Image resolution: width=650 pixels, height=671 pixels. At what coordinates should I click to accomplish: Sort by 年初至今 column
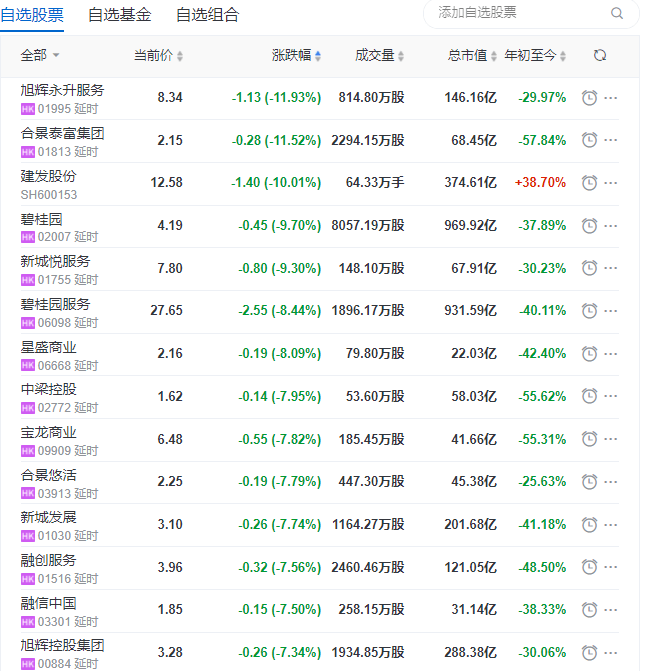point(535,56)
